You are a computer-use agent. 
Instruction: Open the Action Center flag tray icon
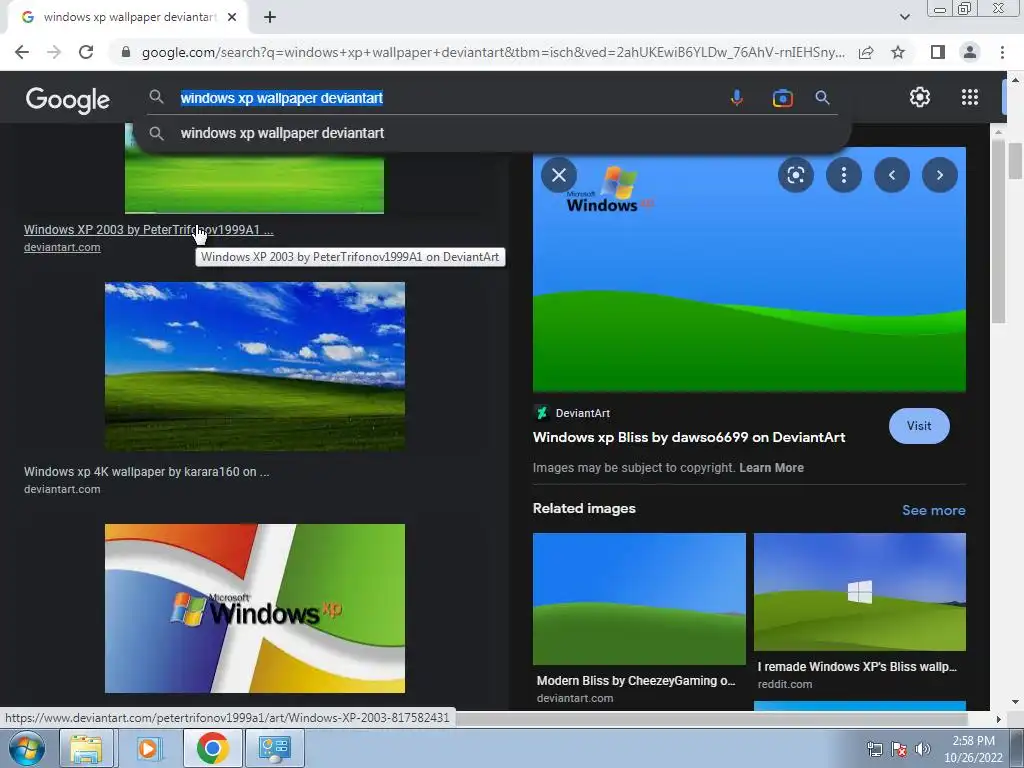[899, 749]
